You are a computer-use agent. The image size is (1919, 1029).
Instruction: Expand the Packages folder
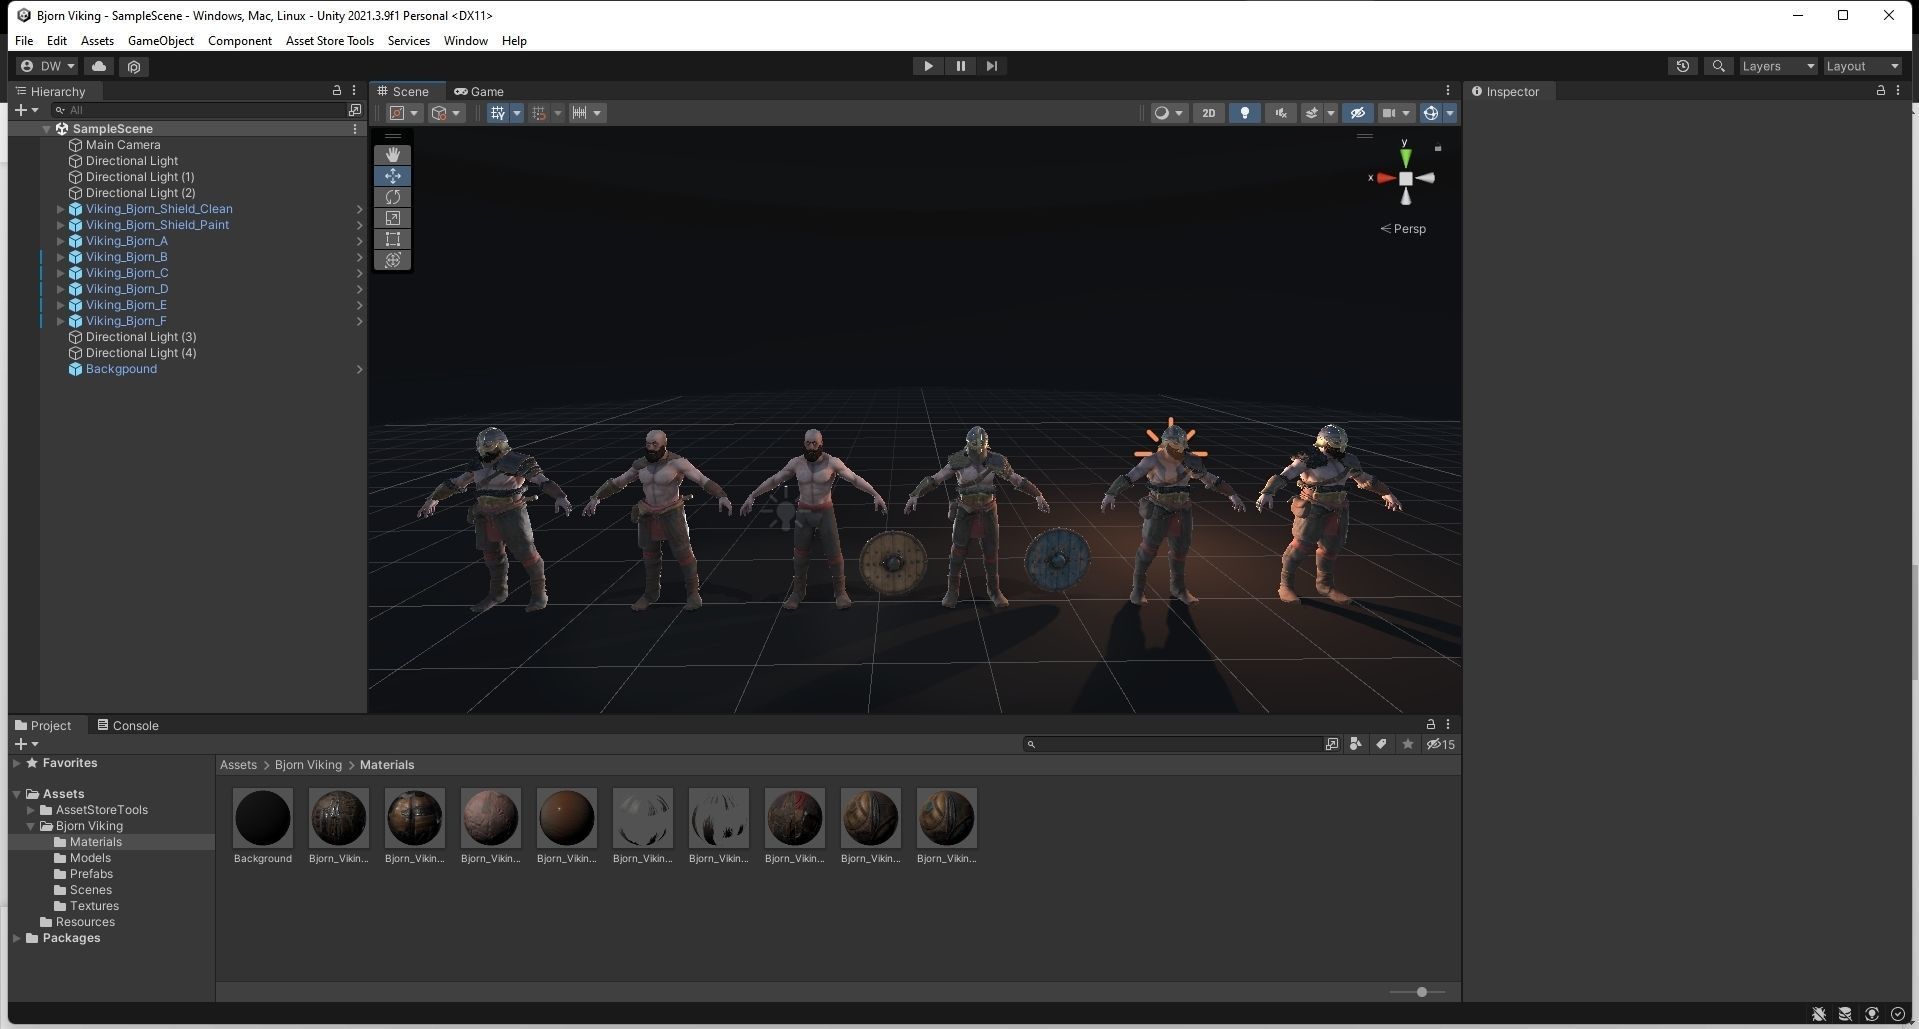click(x=16, y=938)
